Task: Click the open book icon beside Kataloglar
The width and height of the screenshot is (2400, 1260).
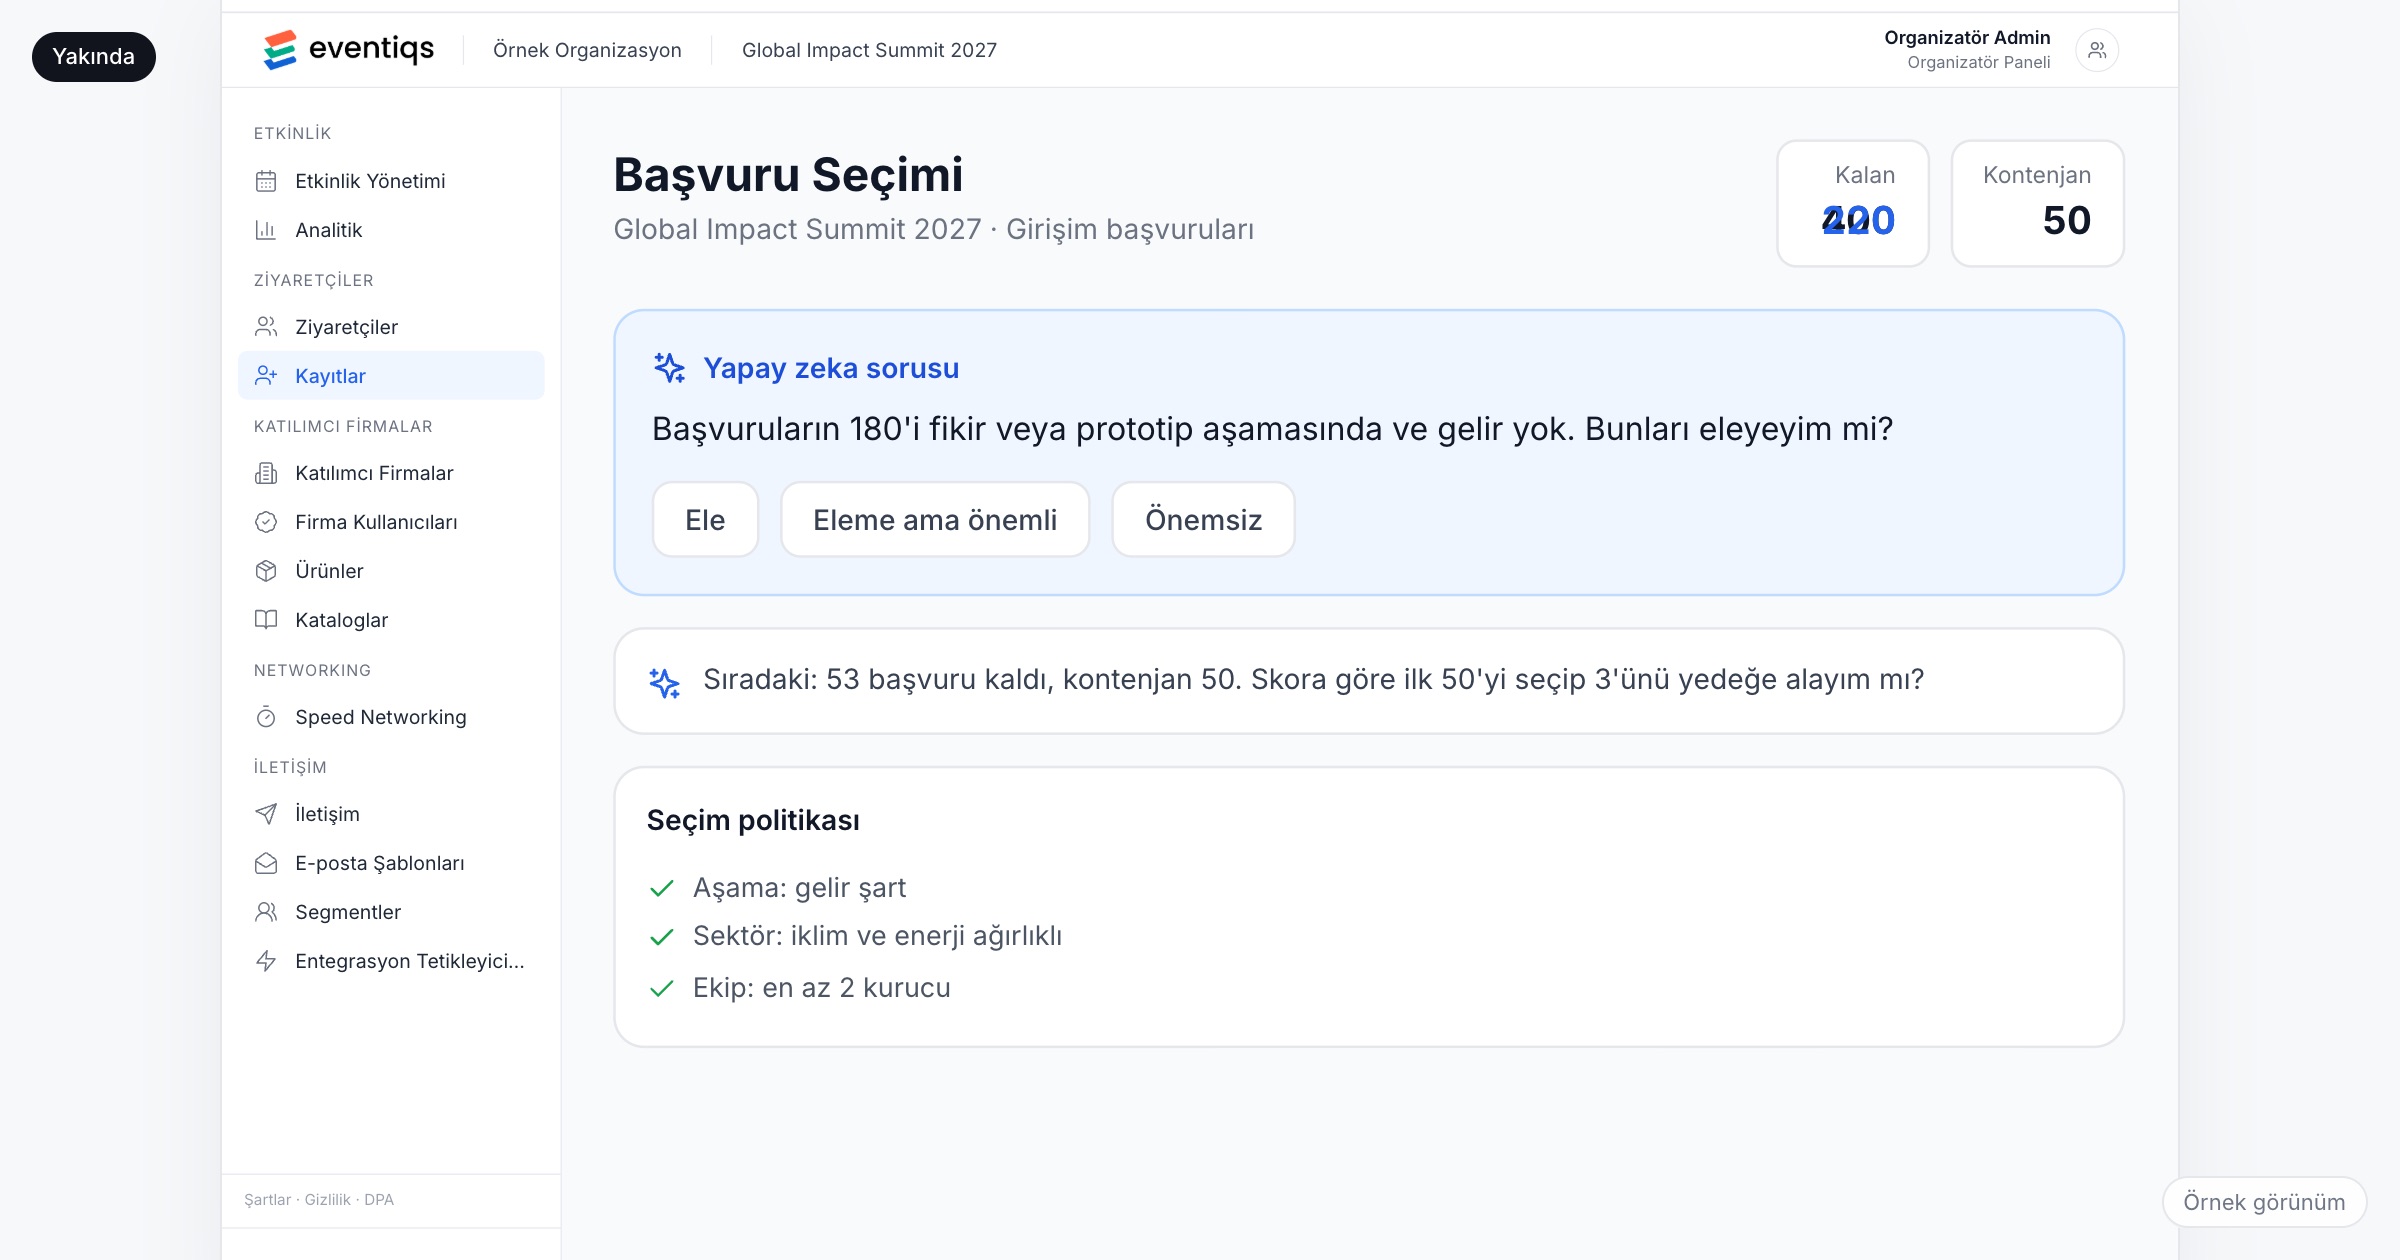Action: pos(266,620)
